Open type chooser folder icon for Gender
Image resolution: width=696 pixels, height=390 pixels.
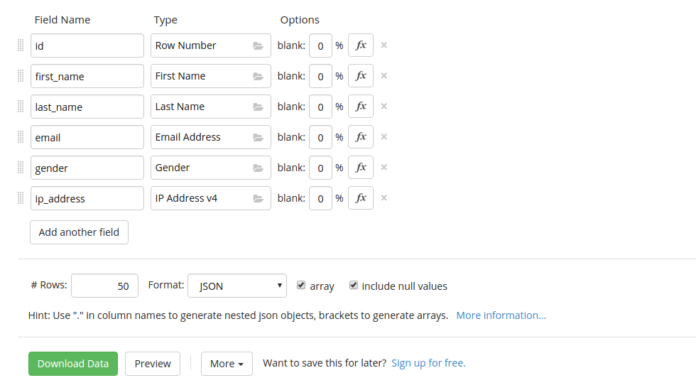(x=258, y=168)
